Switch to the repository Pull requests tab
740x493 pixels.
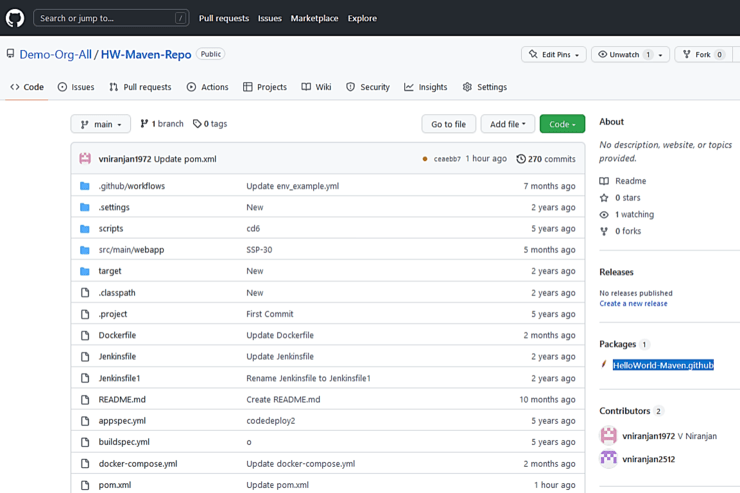[140, 87]
